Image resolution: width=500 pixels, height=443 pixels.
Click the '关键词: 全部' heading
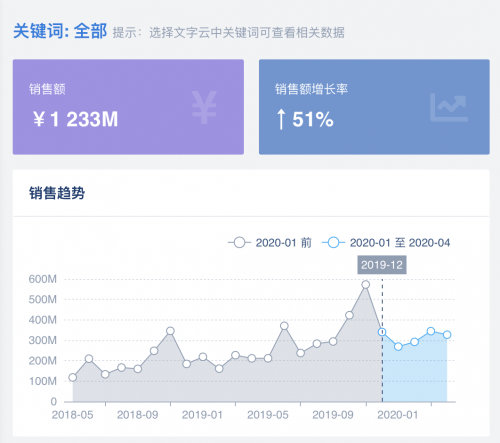[x=60, y=32]
